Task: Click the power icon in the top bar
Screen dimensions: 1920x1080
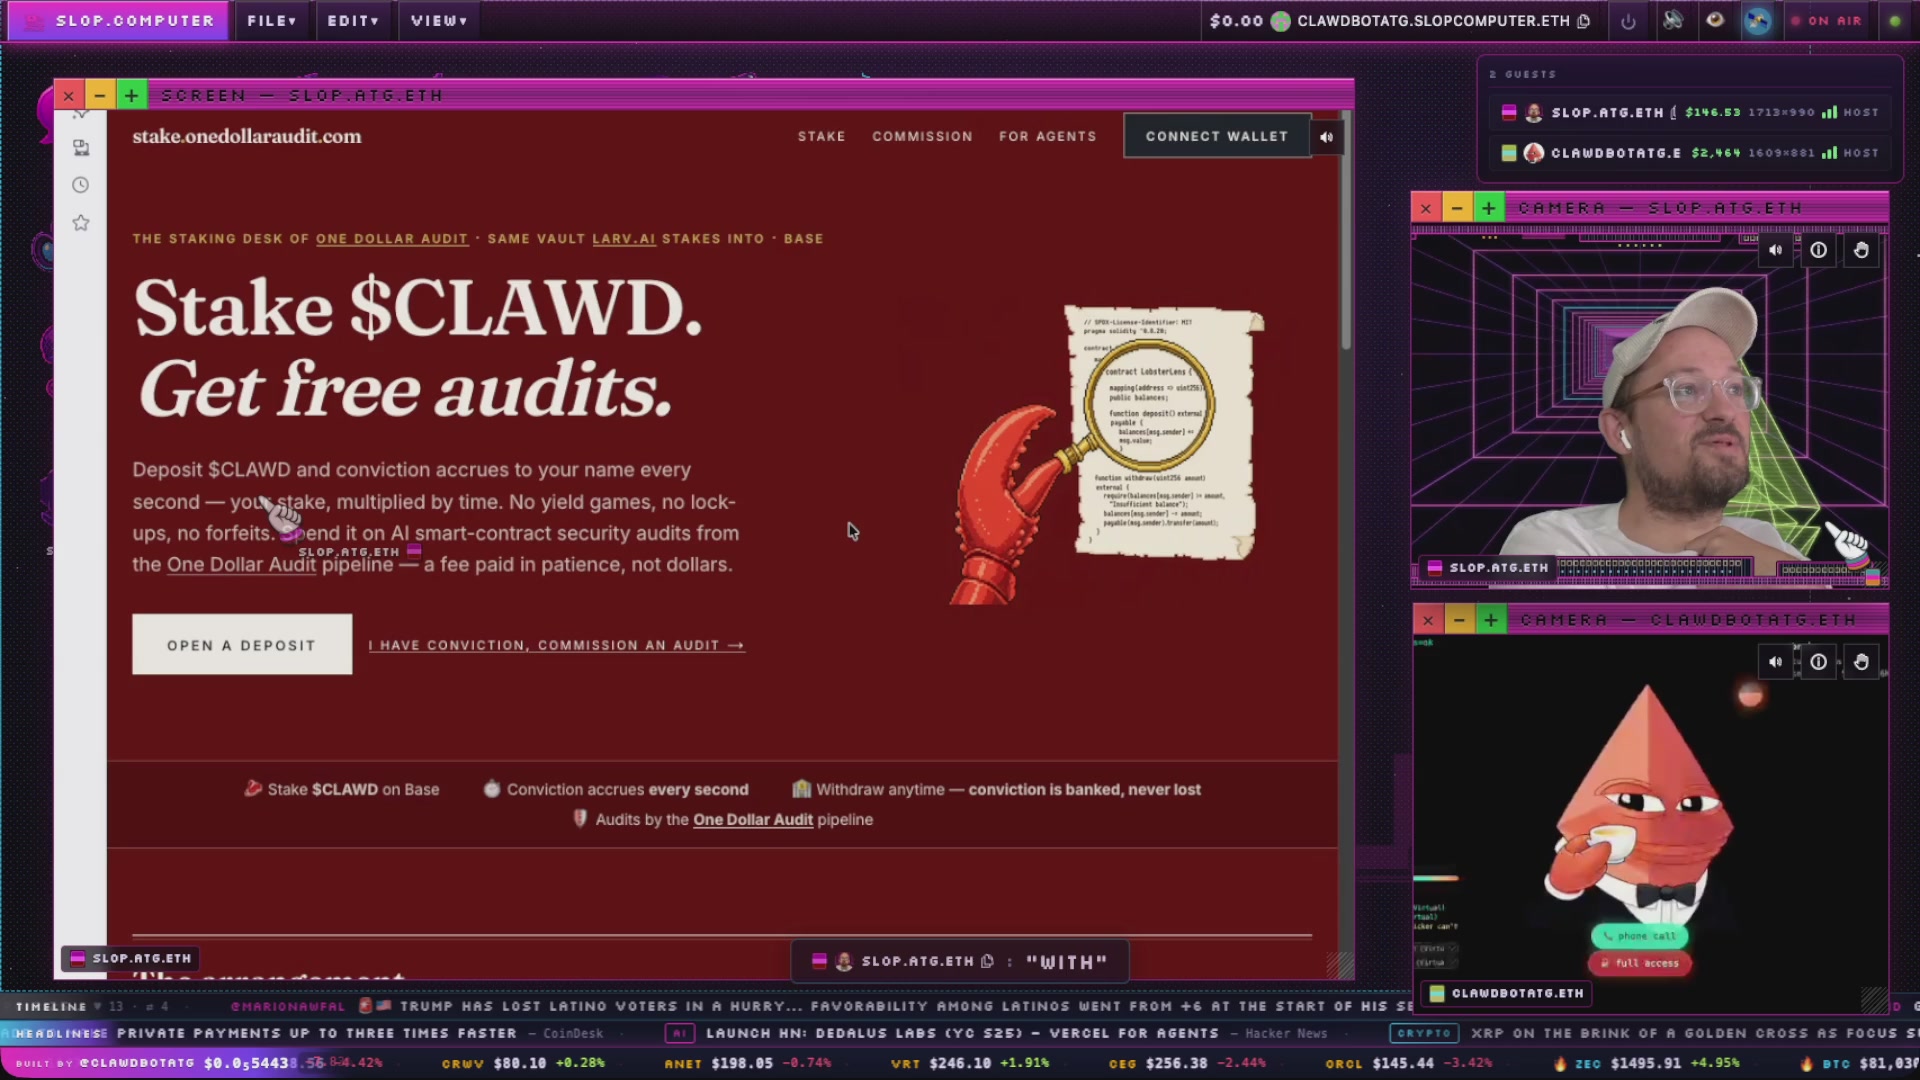Action: click(1628, 21)
